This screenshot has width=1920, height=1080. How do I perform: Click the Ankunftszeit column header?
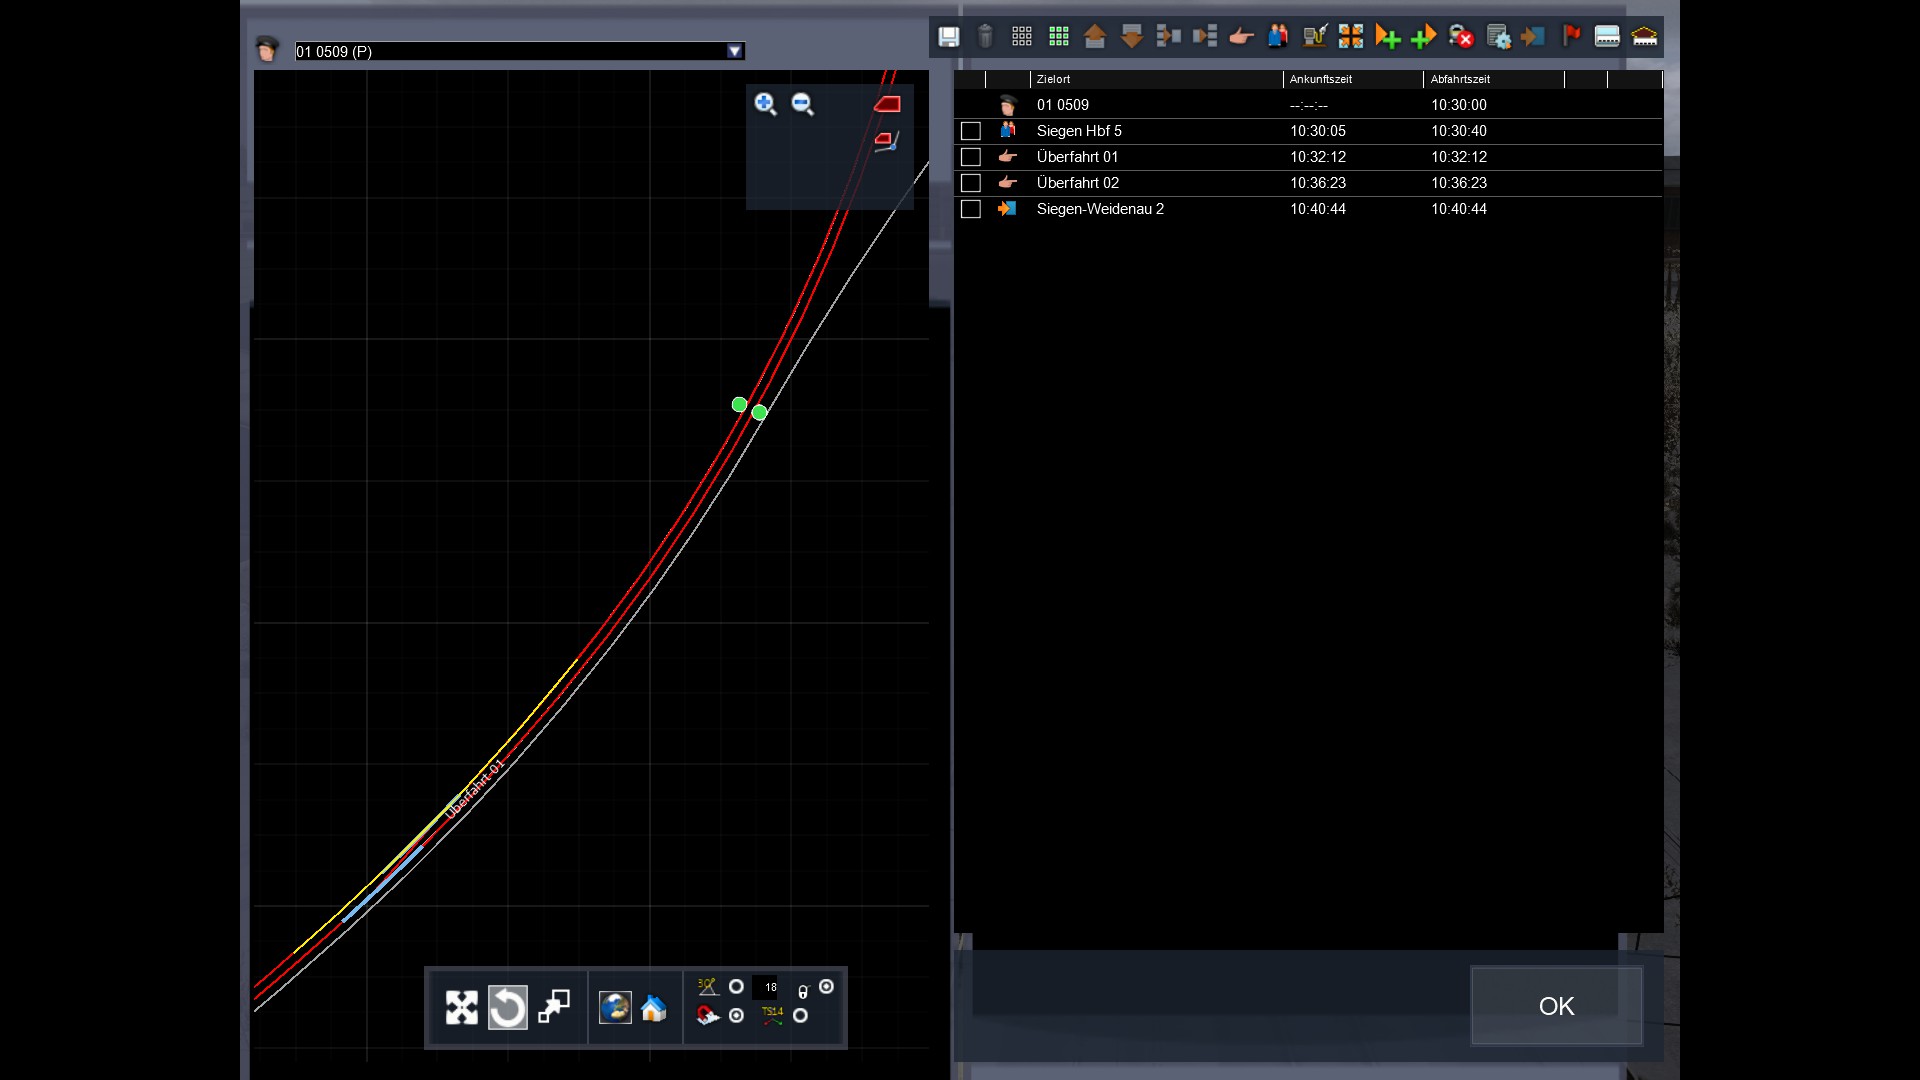[x=1320, y=79]
